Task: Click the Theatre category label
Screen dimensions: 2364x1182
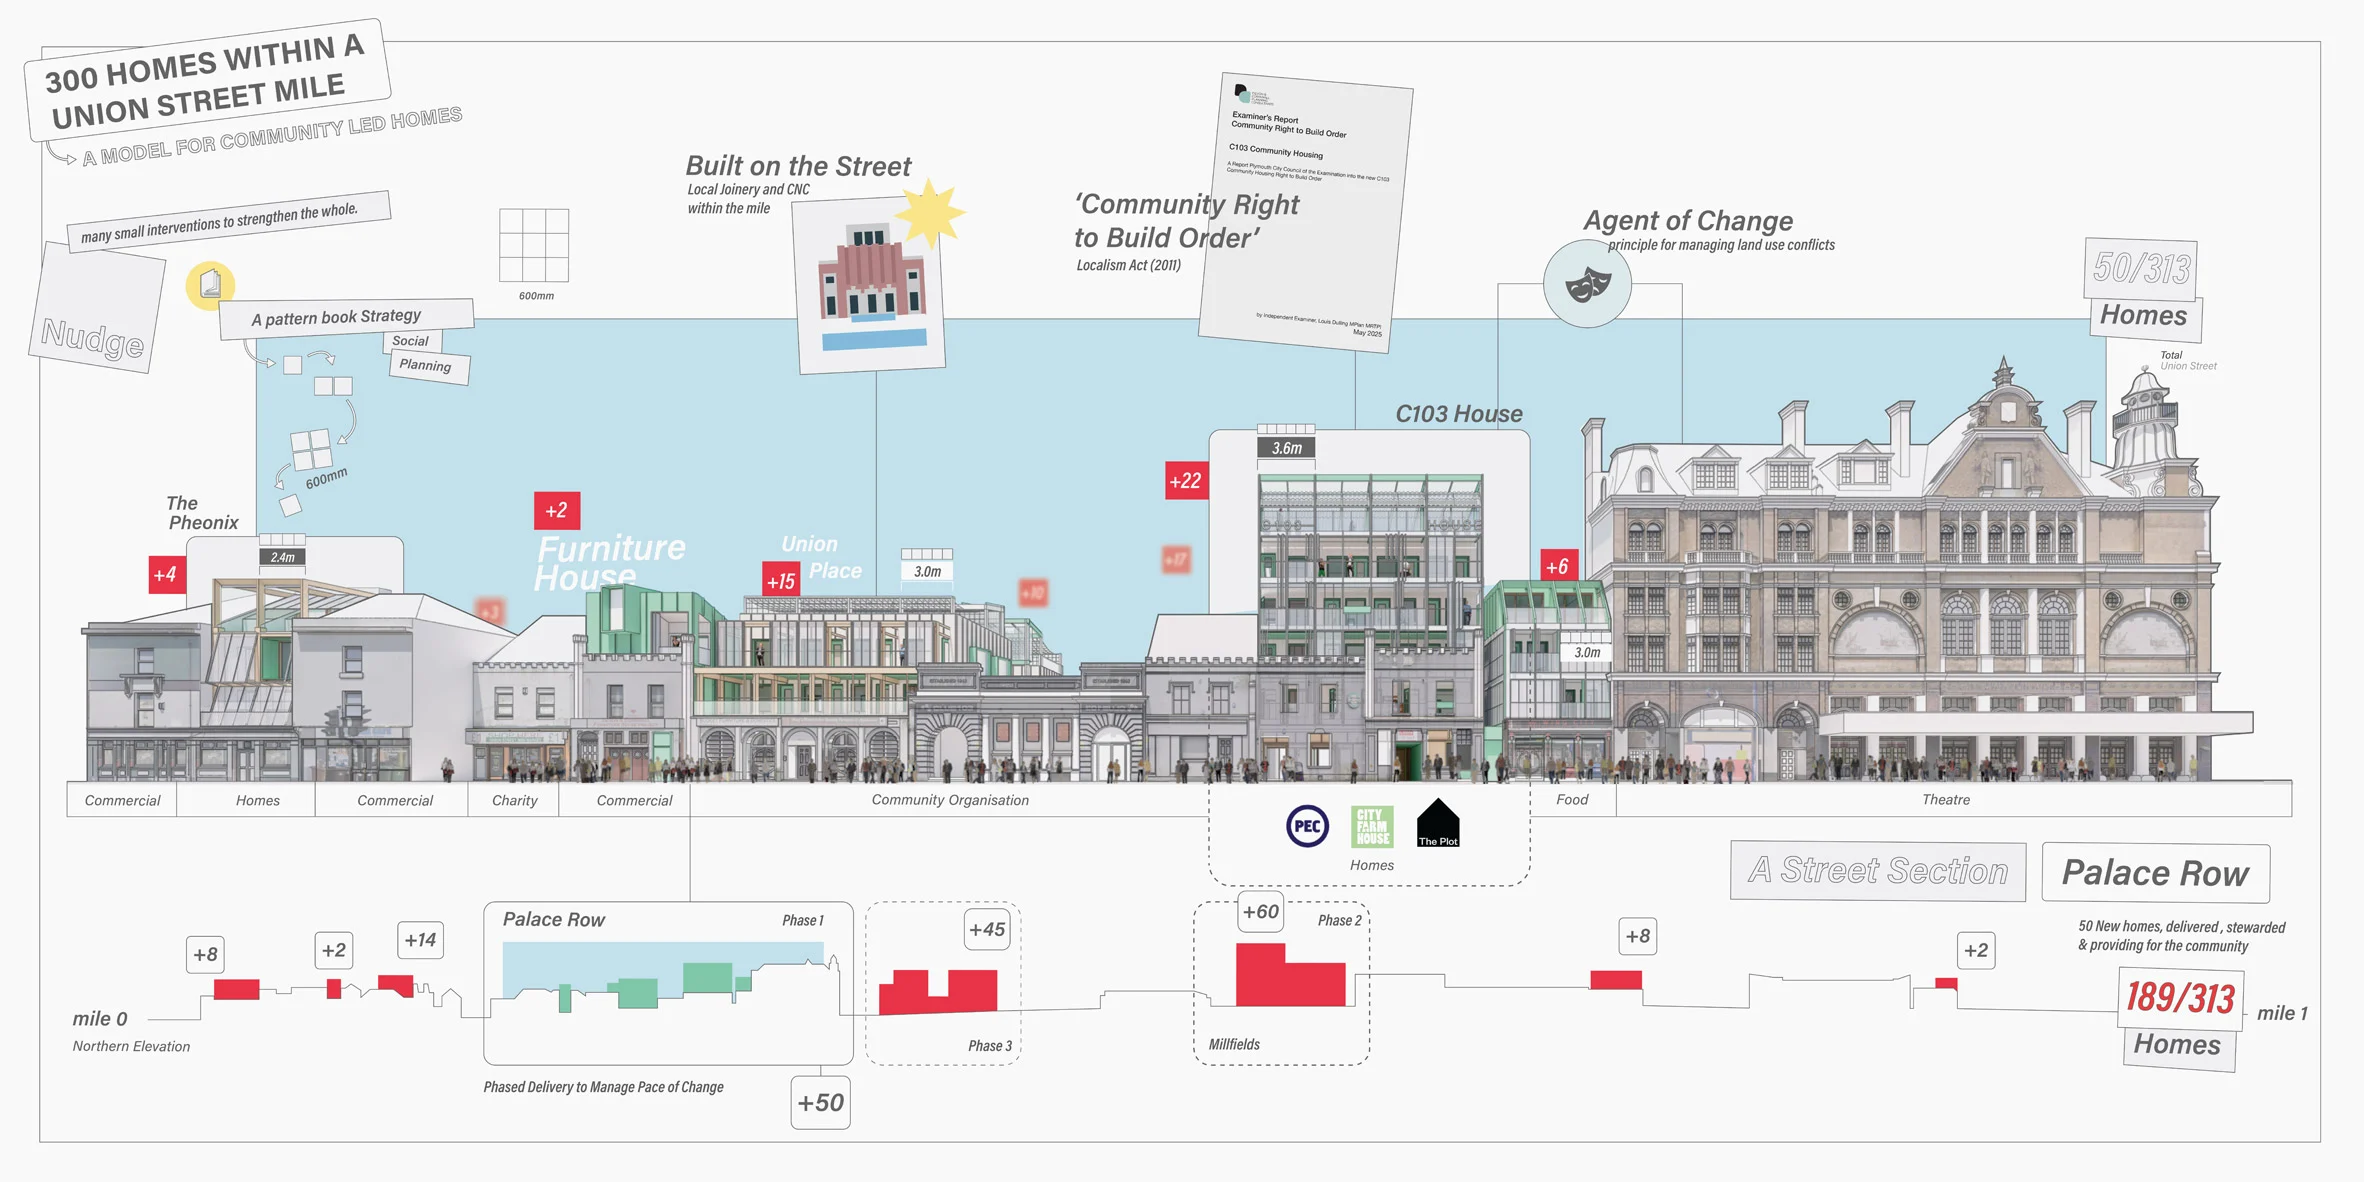Action: (1945, 800)
